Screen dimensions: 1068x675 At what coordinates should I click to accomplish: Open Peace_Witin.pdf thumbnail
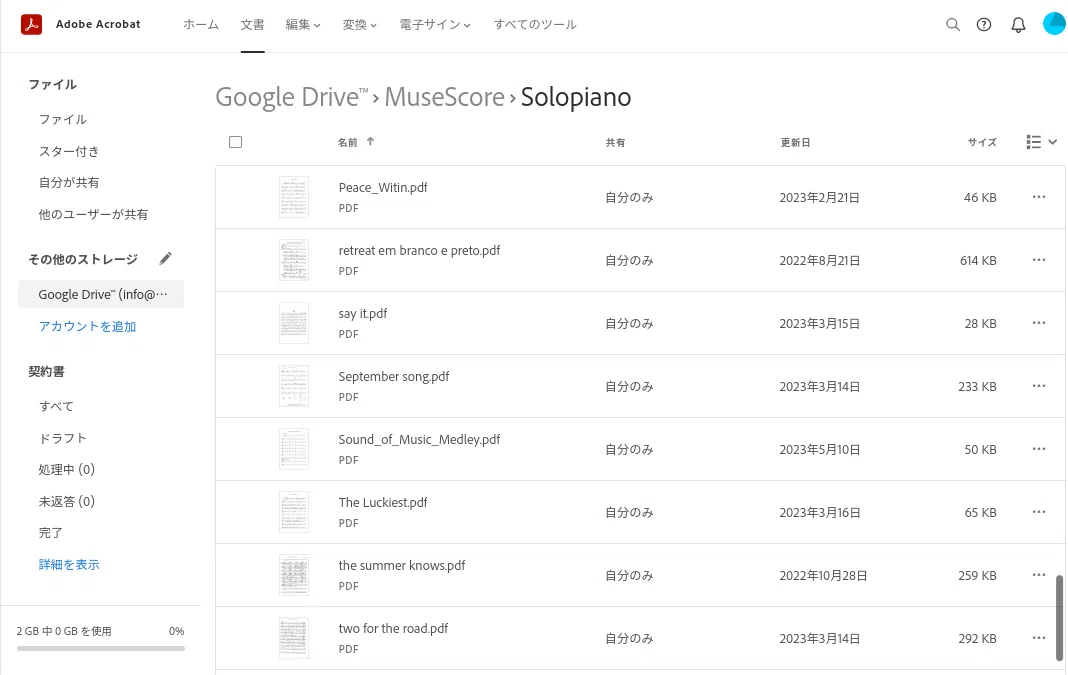294,197
